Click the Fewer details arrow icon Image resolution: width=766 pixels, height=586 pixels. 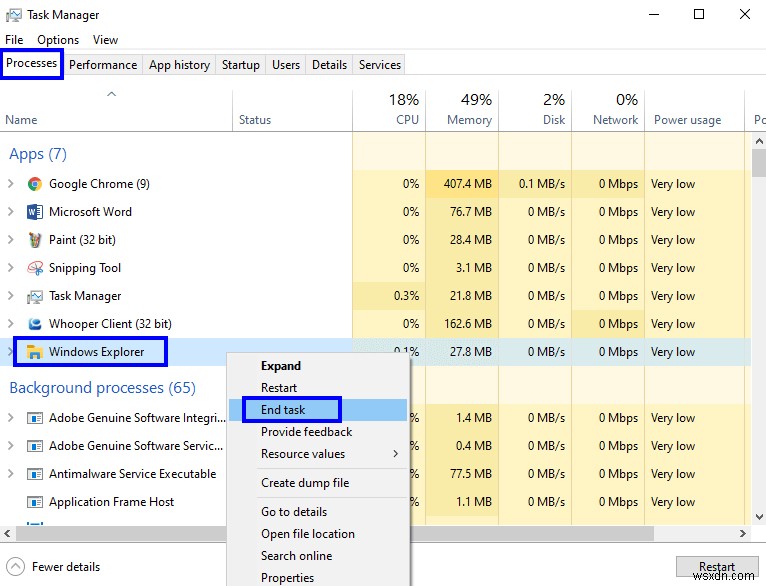(15, 566)
